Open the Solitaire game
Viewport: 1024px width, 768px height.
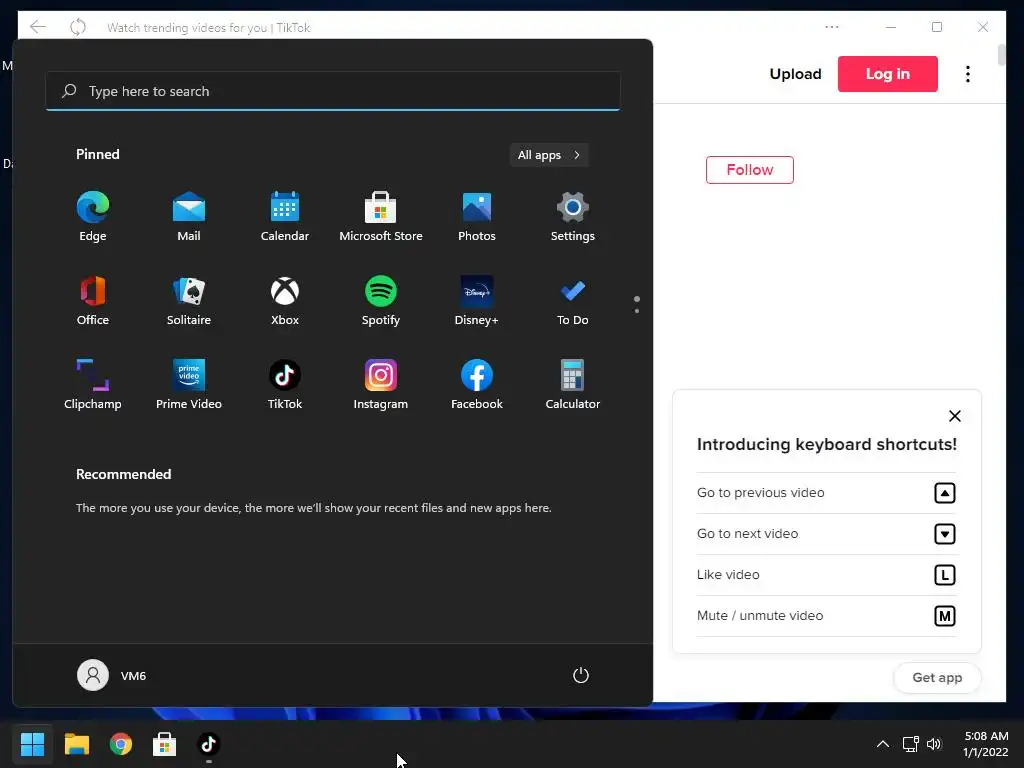coord(189,300)
